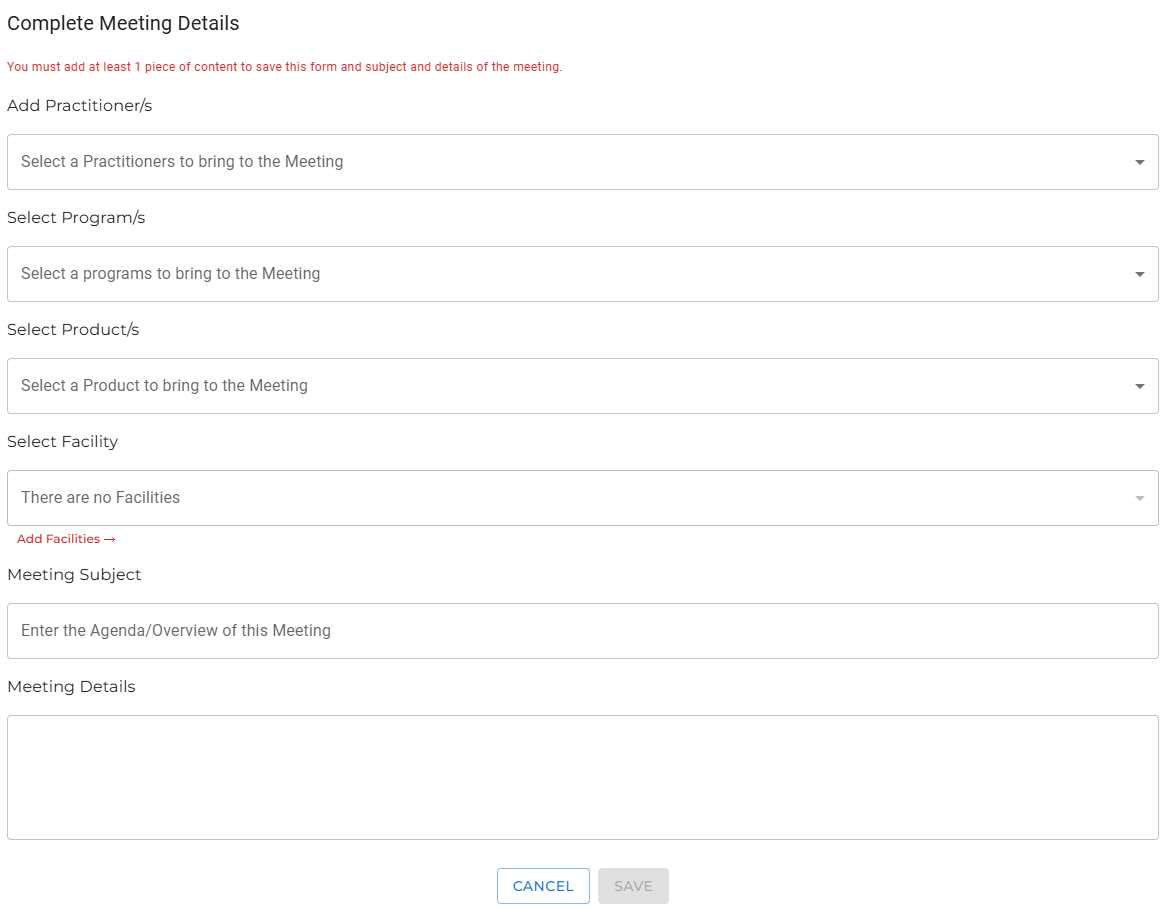Open the Practitioners selection dropdown
The image size is (1170, 908).
click(x=583, y=161)
